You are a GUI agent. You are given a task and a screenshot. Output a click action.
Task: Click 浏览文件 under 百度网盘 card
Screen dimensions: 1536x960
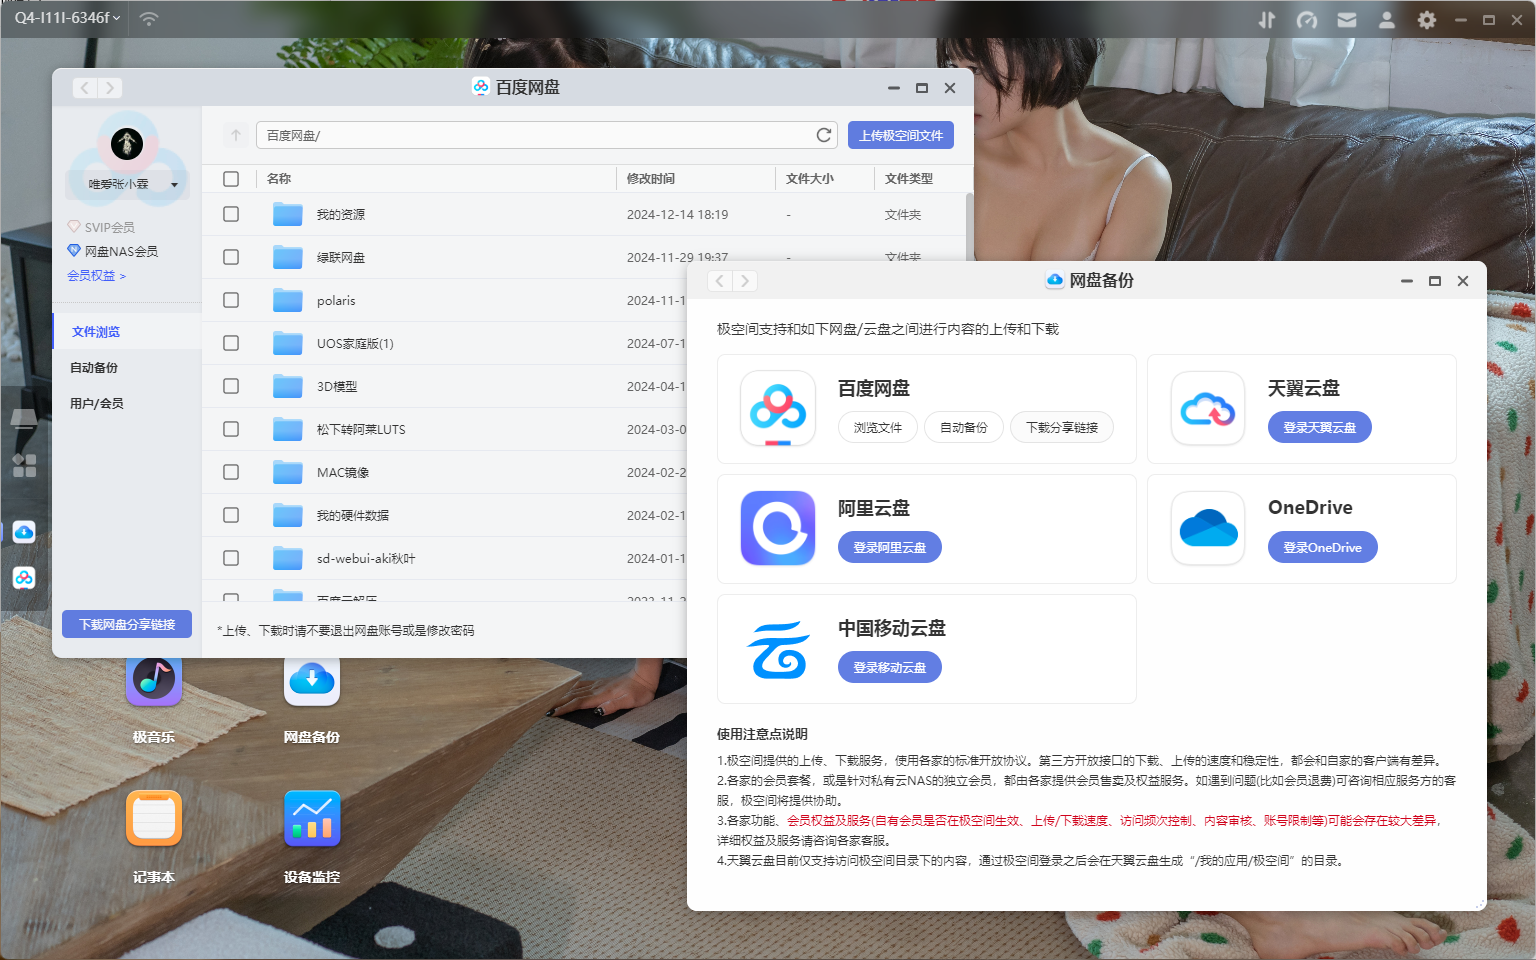[x=877, y=428]
